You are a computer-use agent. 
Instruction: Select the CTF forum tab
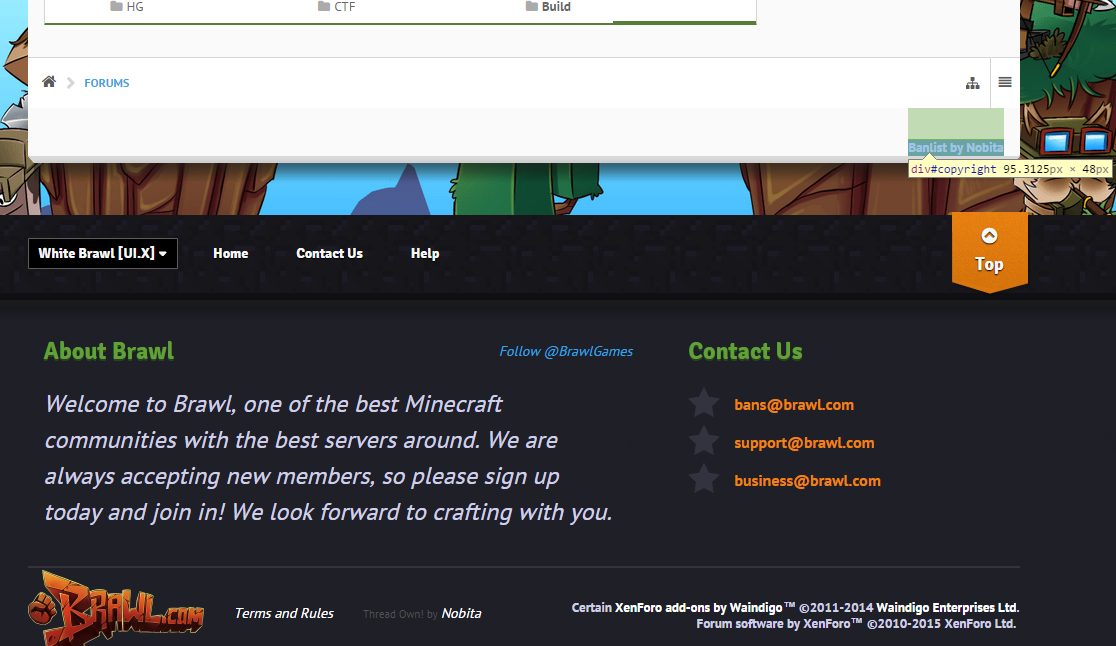point(336,7)
